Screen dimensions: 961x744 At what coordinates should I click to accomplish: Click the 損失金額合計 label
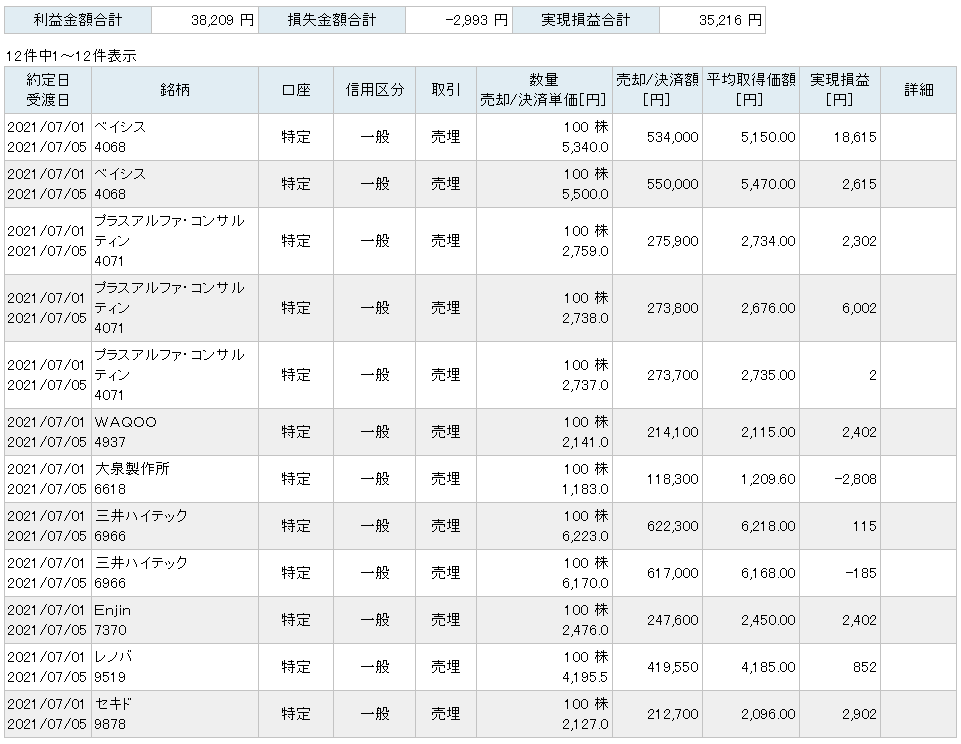click(x=332, y=20)
